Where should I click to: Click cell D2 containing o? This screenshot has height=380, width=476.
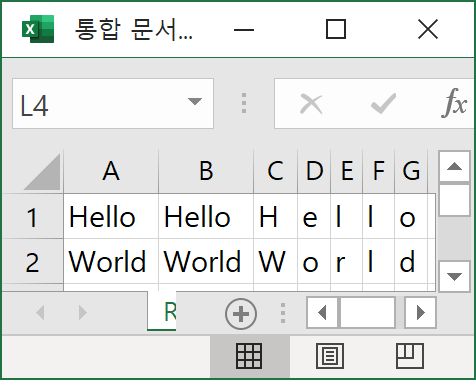tap(314, 262)
